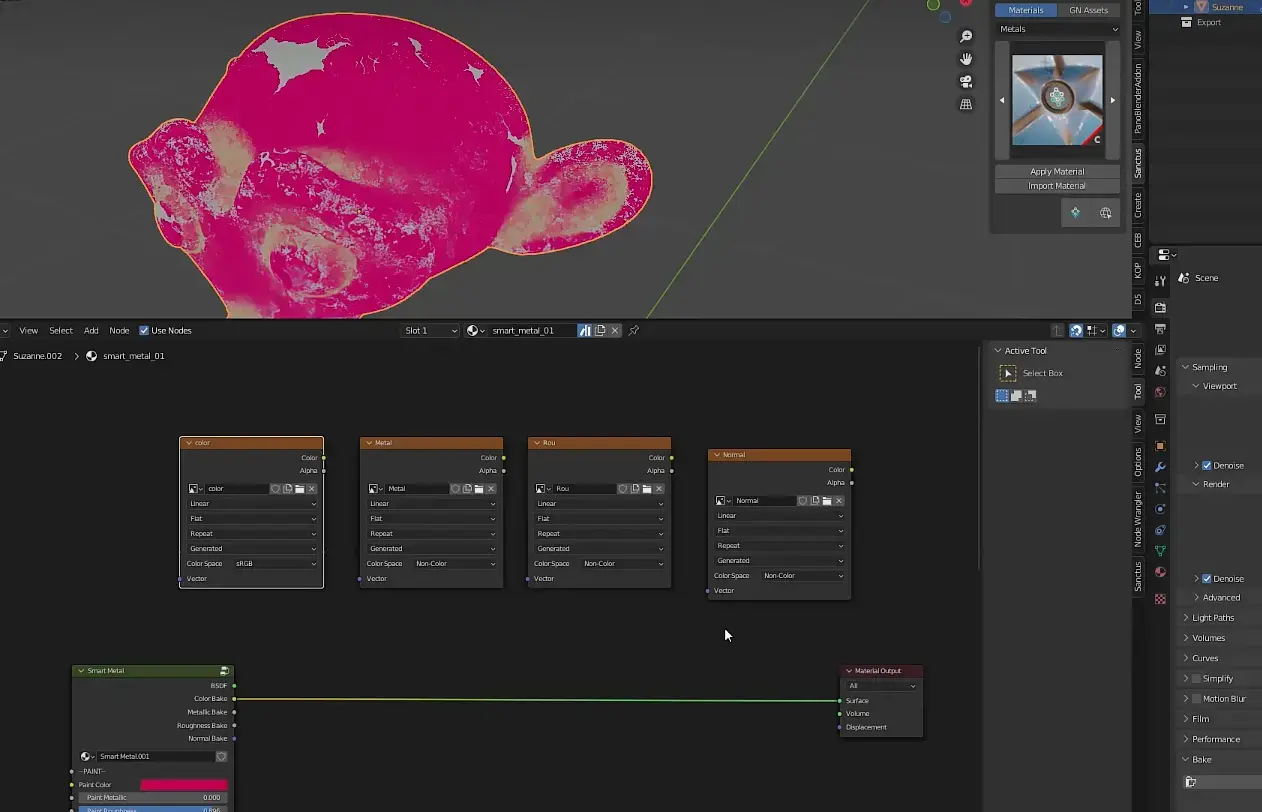1262x812 pixels.
Task: Click the pink Paint Color swatch
Action: pos(184,785)
